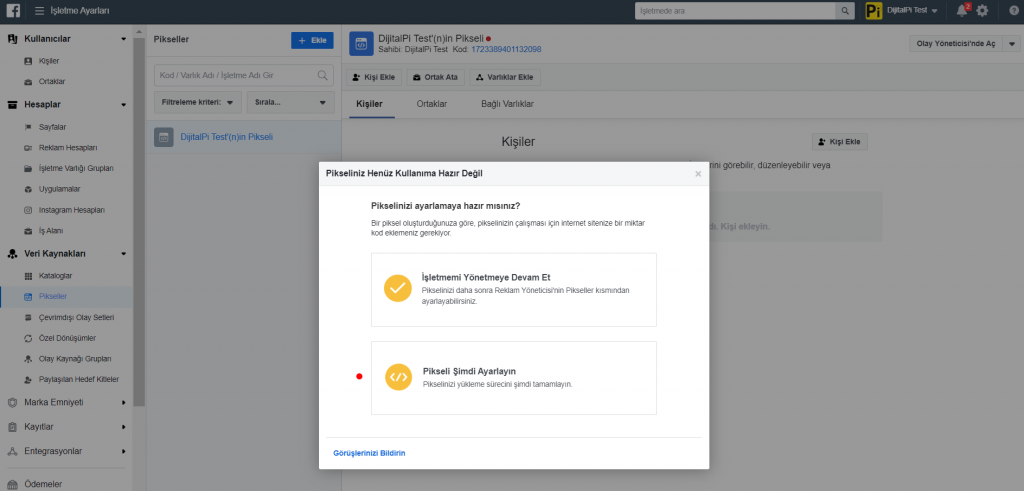Choose İşletmemi Yönetmeye Devam Et option
The width and height of the screenshot is (1024, 491).
513,289
